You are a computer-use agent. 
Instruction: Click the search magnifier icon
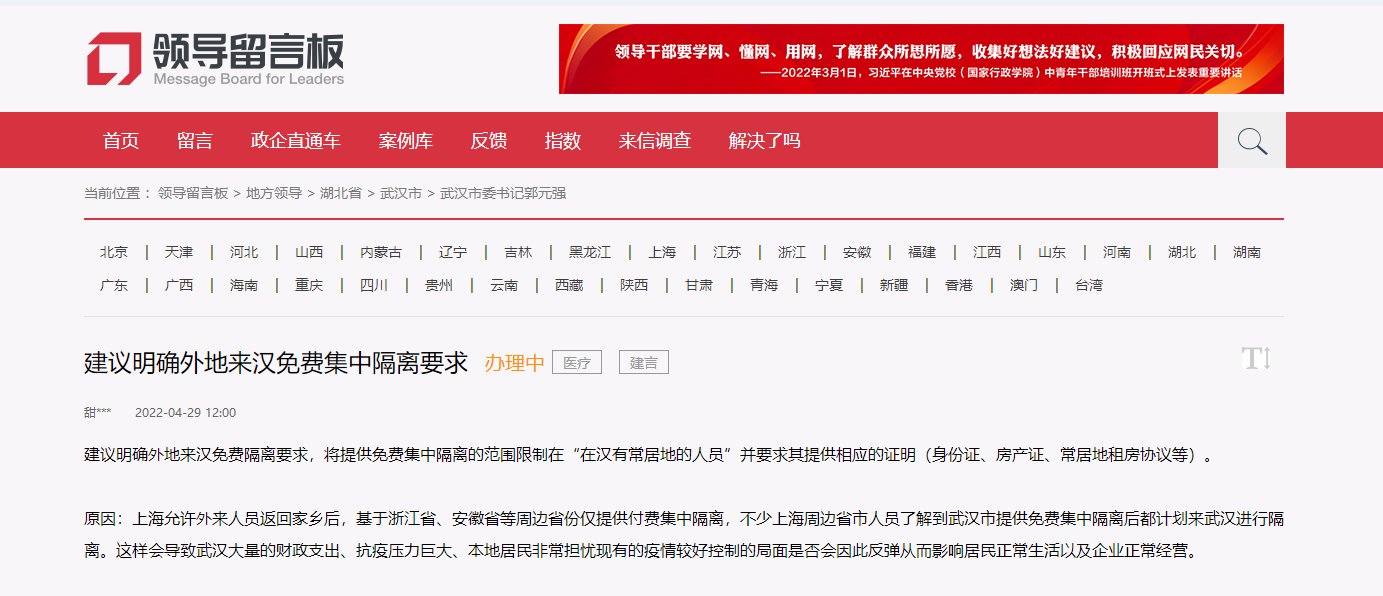[1252, 140]
